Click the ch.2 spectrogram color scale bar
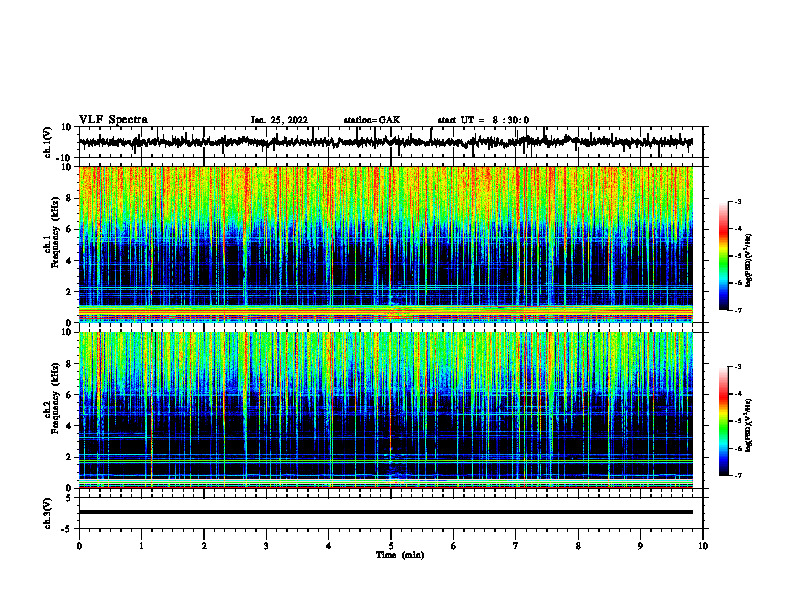 723,421
